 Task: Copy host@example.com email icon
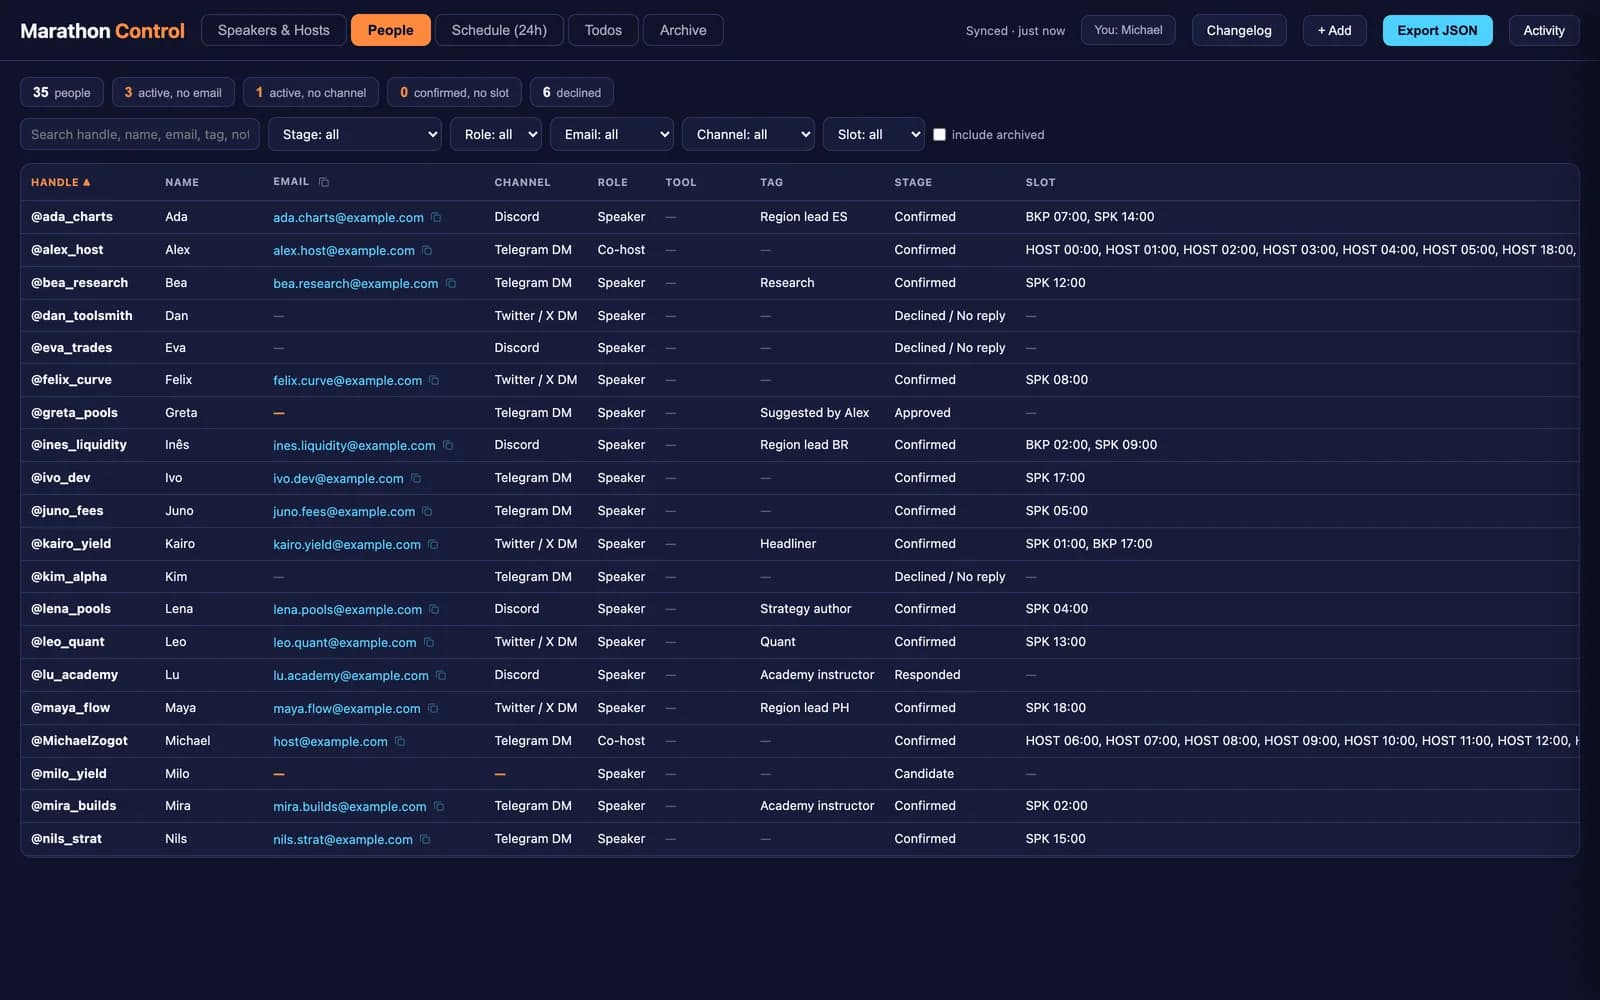click(x=400, y=741)
